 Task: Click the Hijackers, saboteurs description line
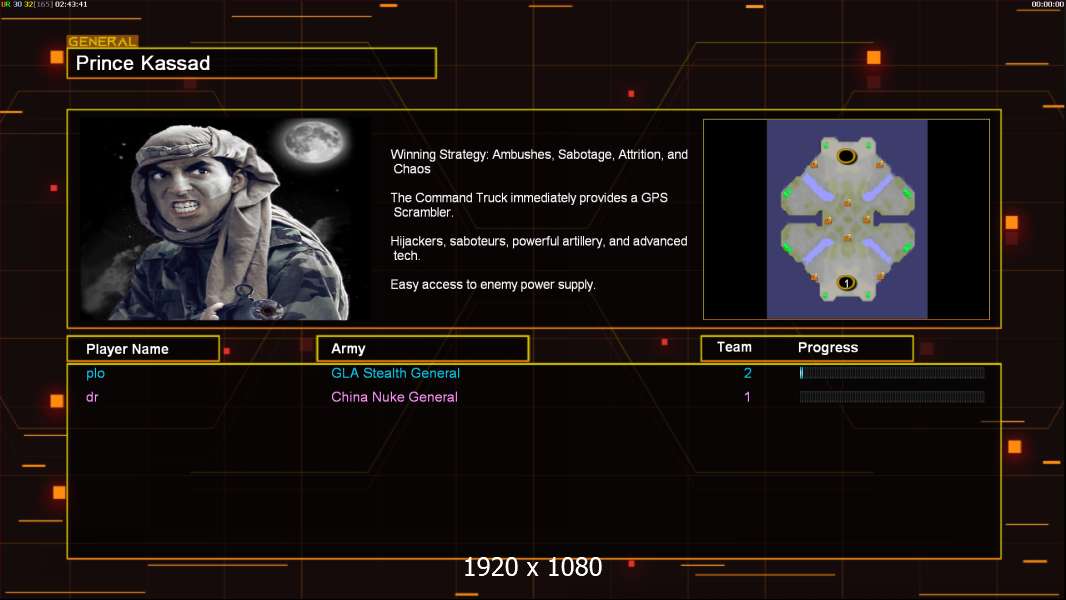coord(538,248)
